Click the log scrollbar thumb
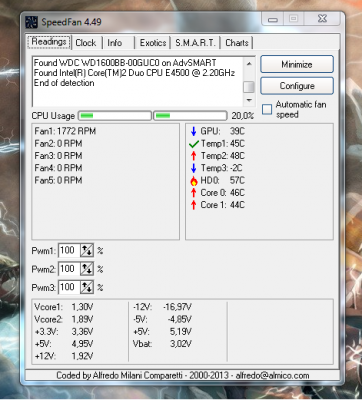Screen dimensions: 362x400 [x=249, y=87]
